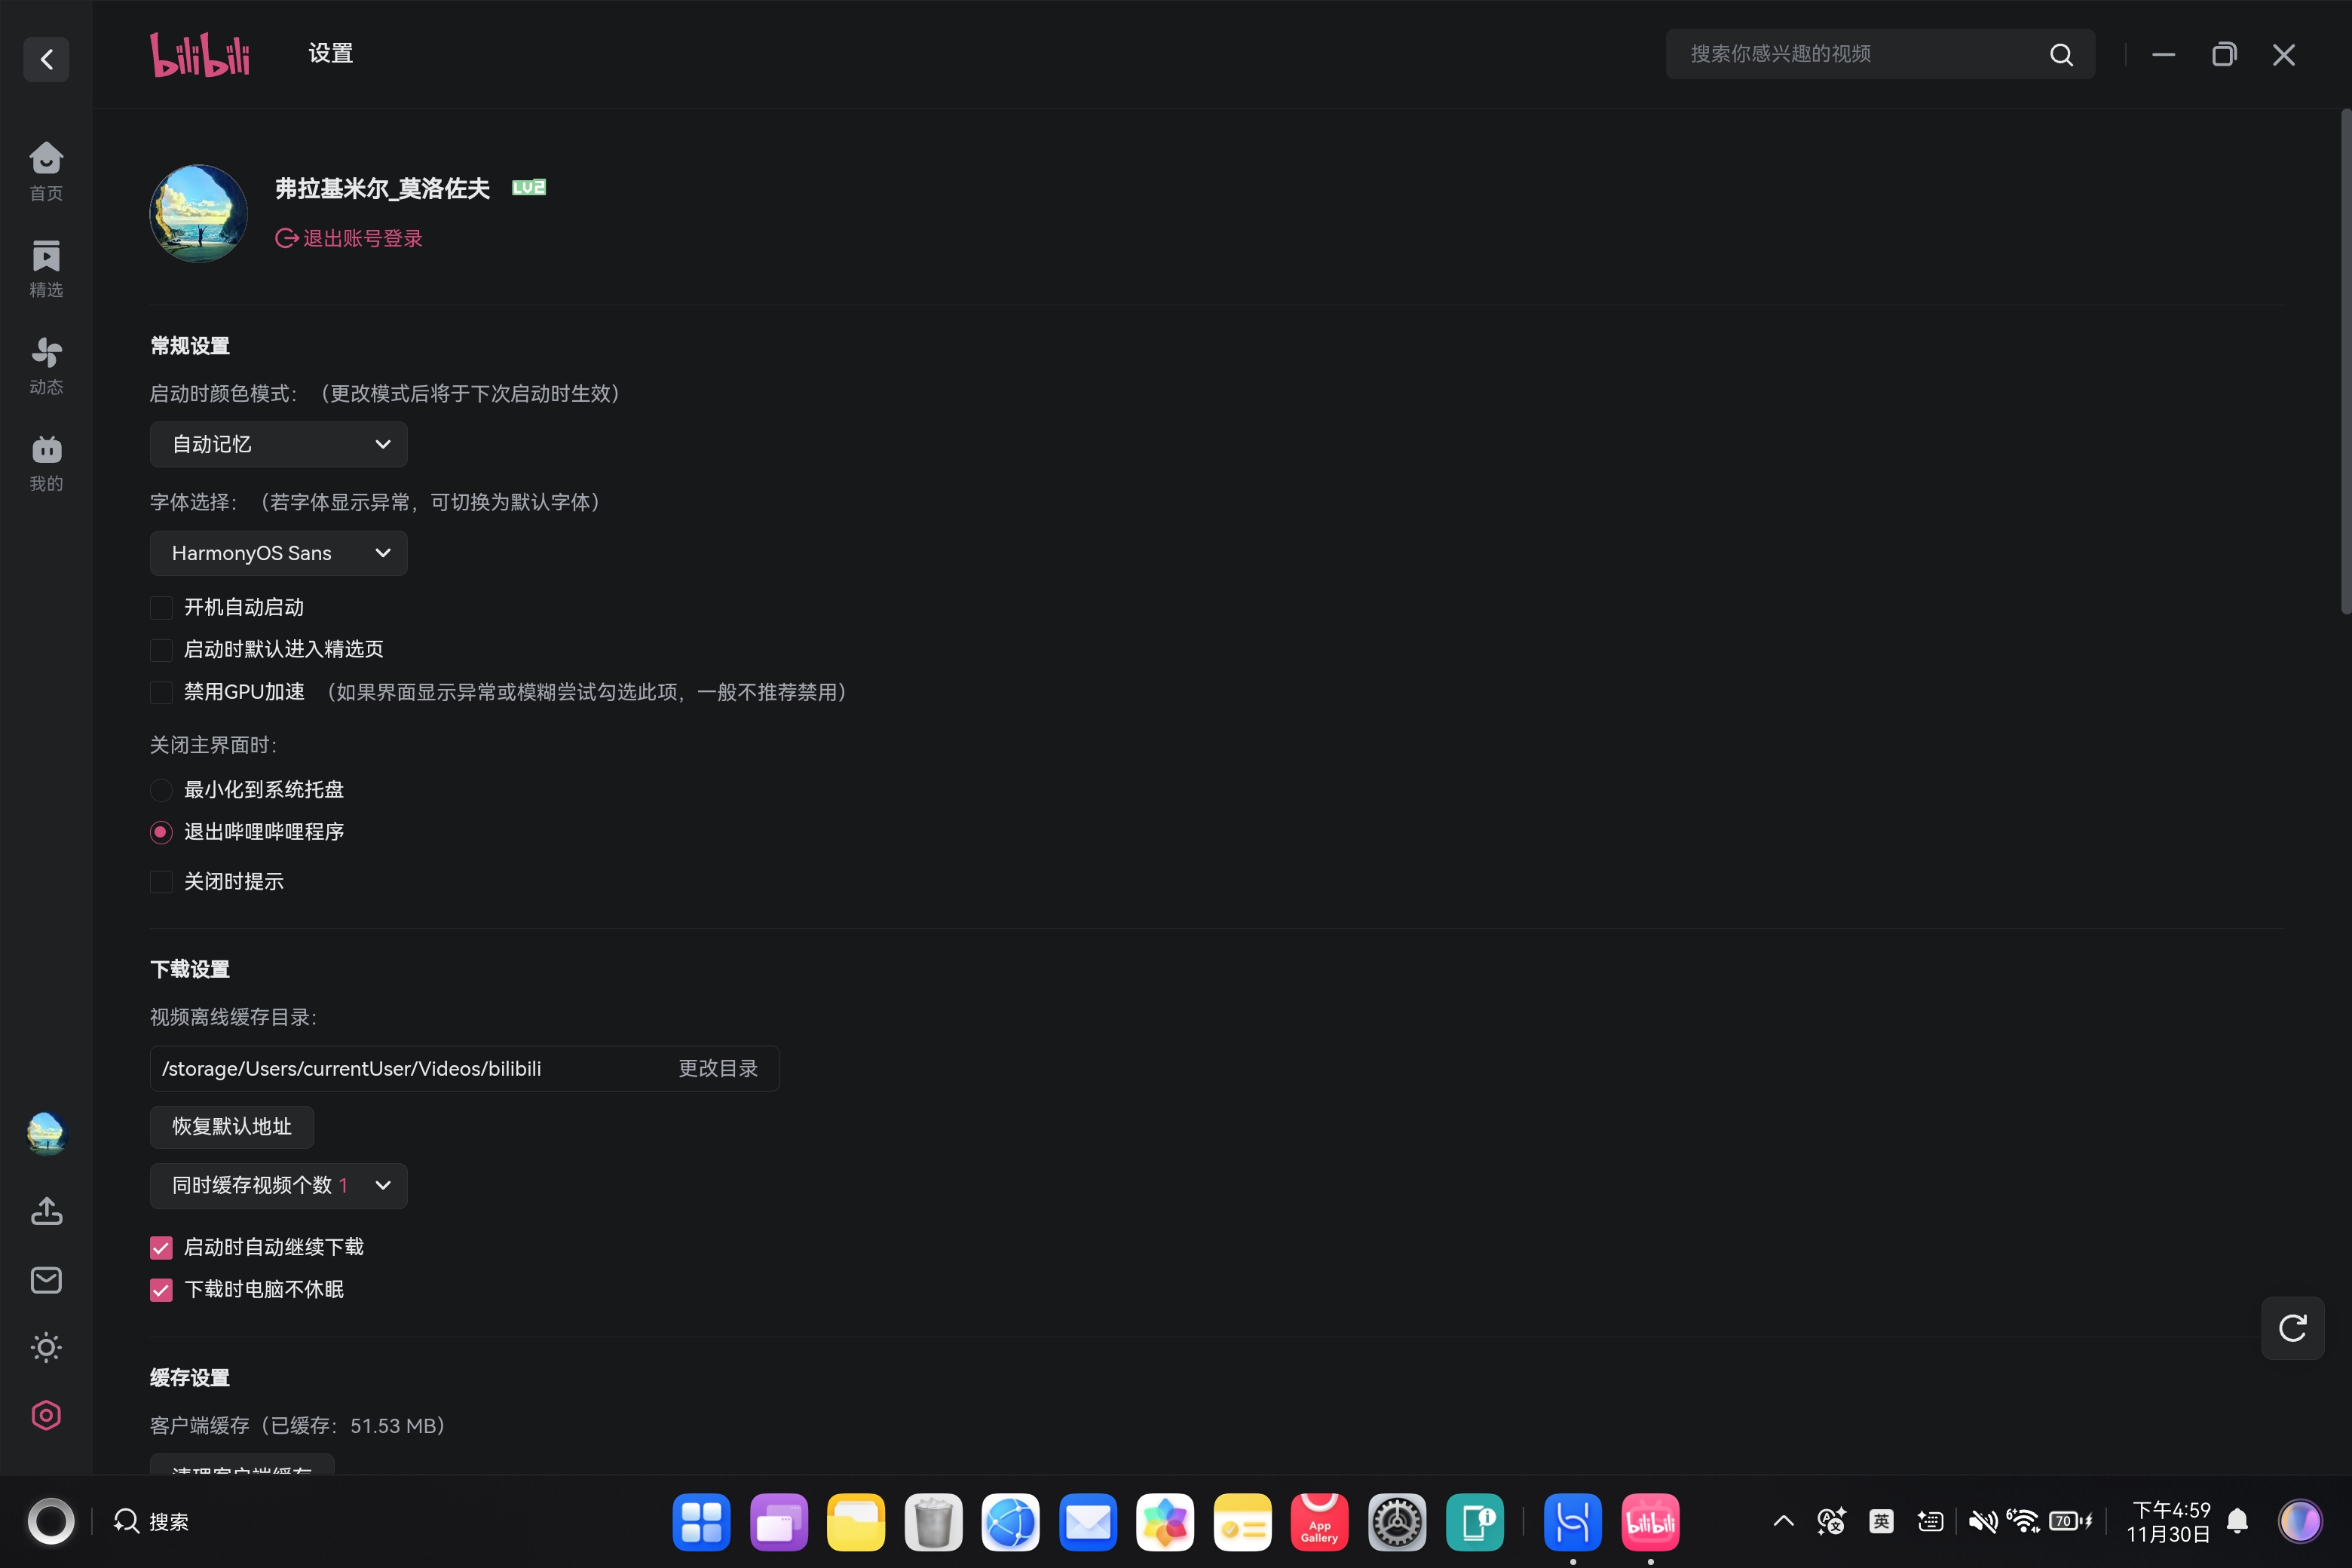Click the search magnifier icon
The height and width of the screenshot is (1568, 2352).
click(2061, 55)
